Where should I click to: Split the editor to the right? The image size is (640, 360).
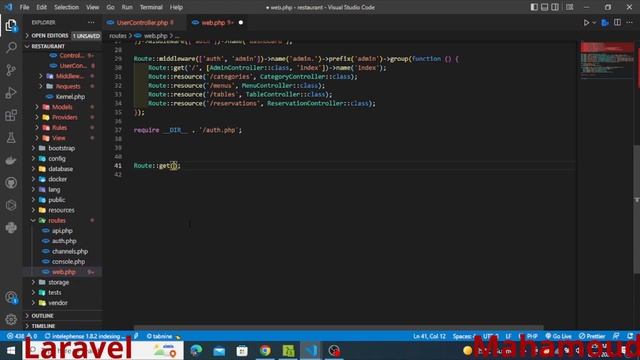[617, 22]
